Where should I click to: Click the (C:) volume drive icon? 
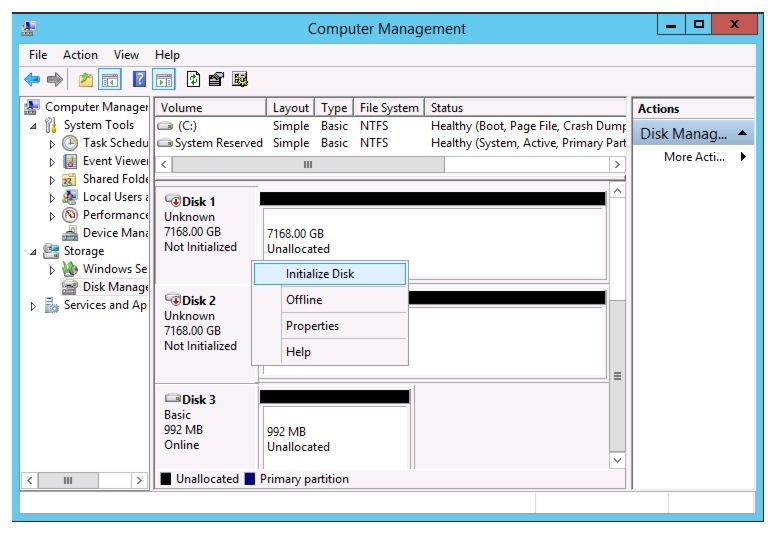(166, 126)
